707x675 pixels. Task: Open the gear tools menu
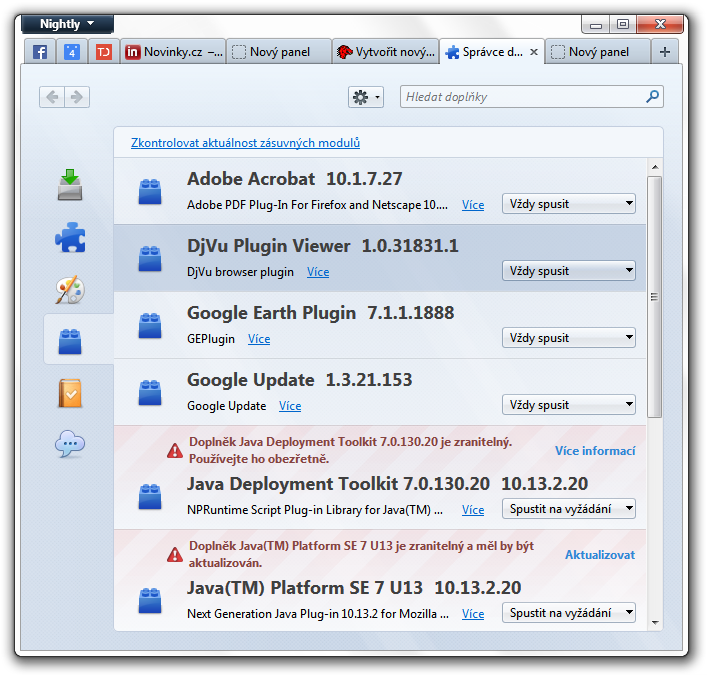click(366, 97)
